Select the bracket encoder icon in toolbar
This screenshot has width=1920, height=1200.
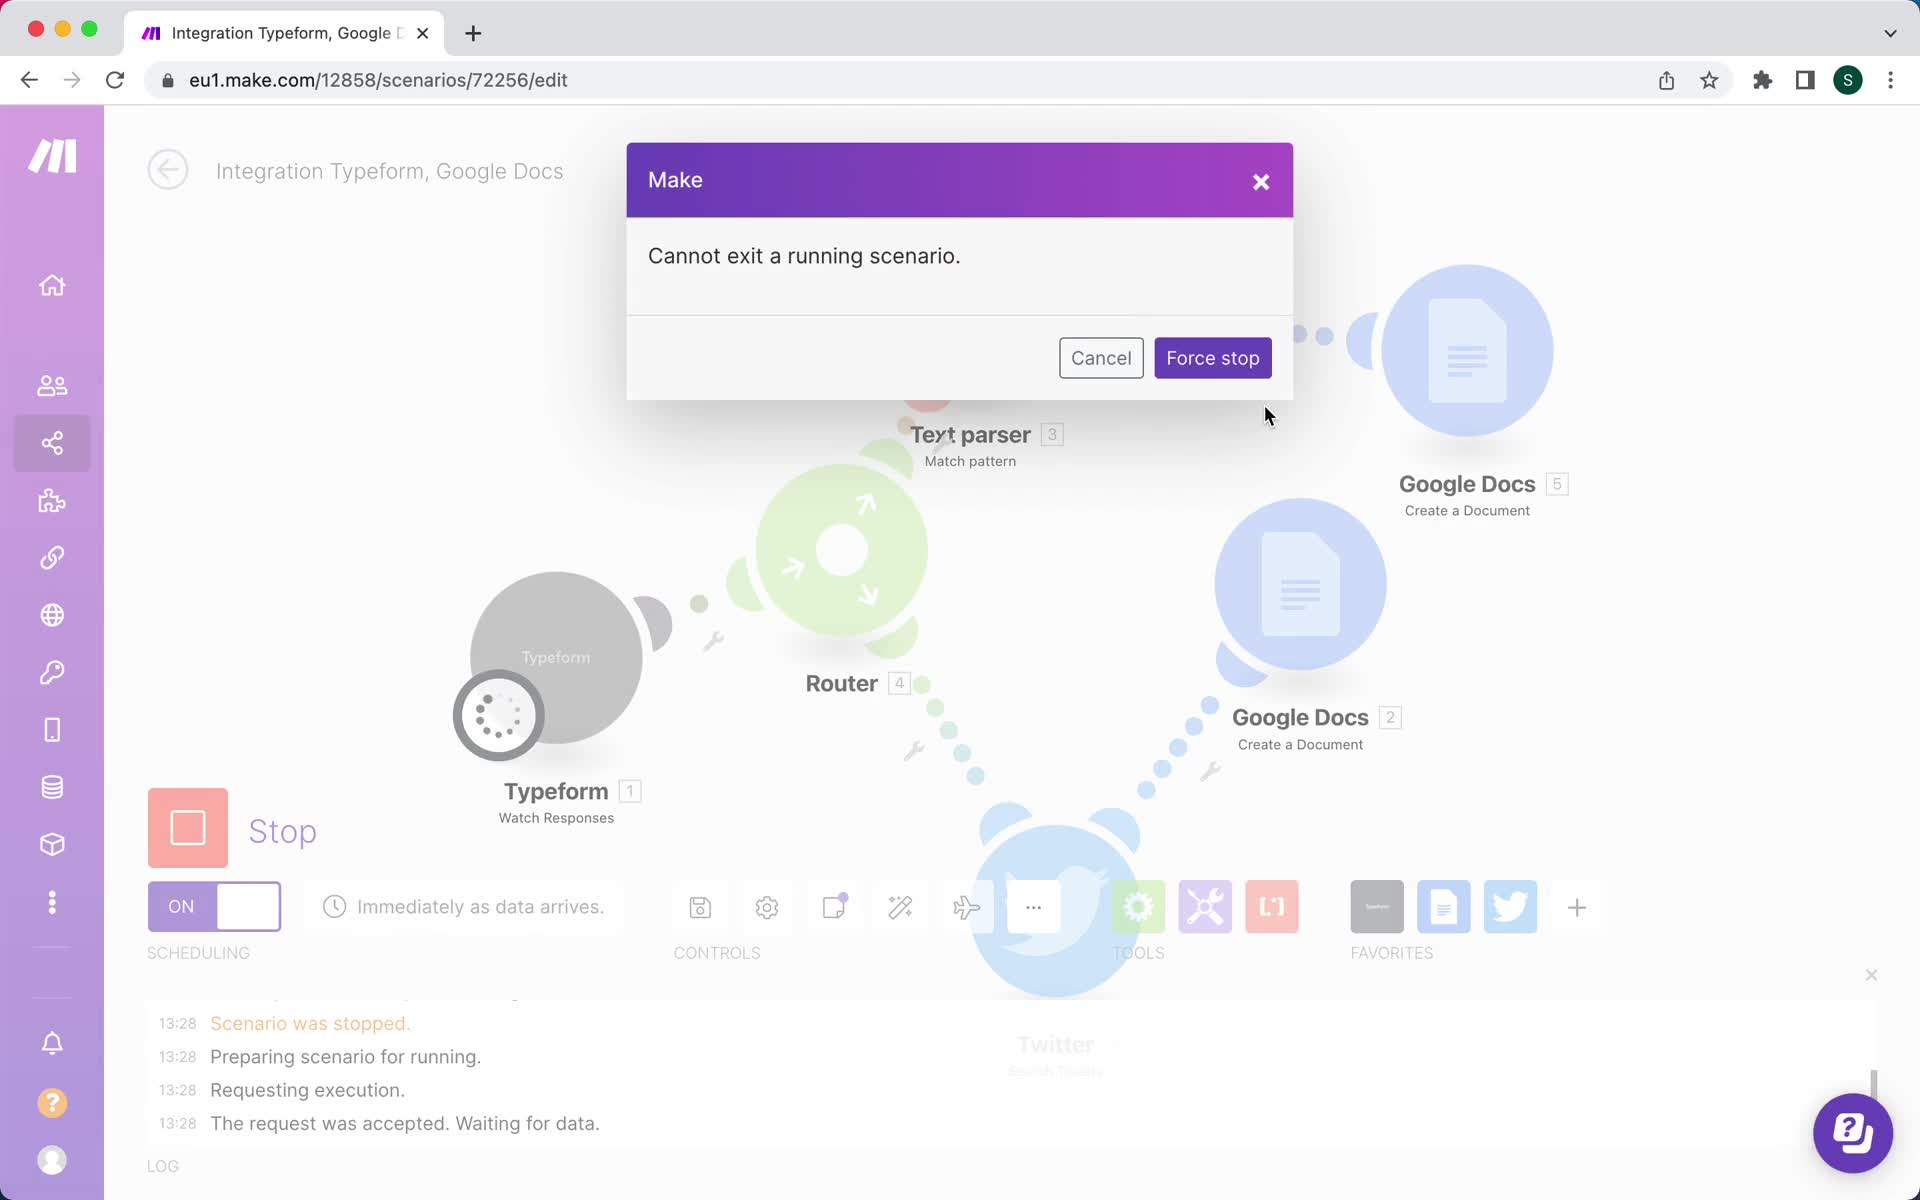coord(1270,907)
